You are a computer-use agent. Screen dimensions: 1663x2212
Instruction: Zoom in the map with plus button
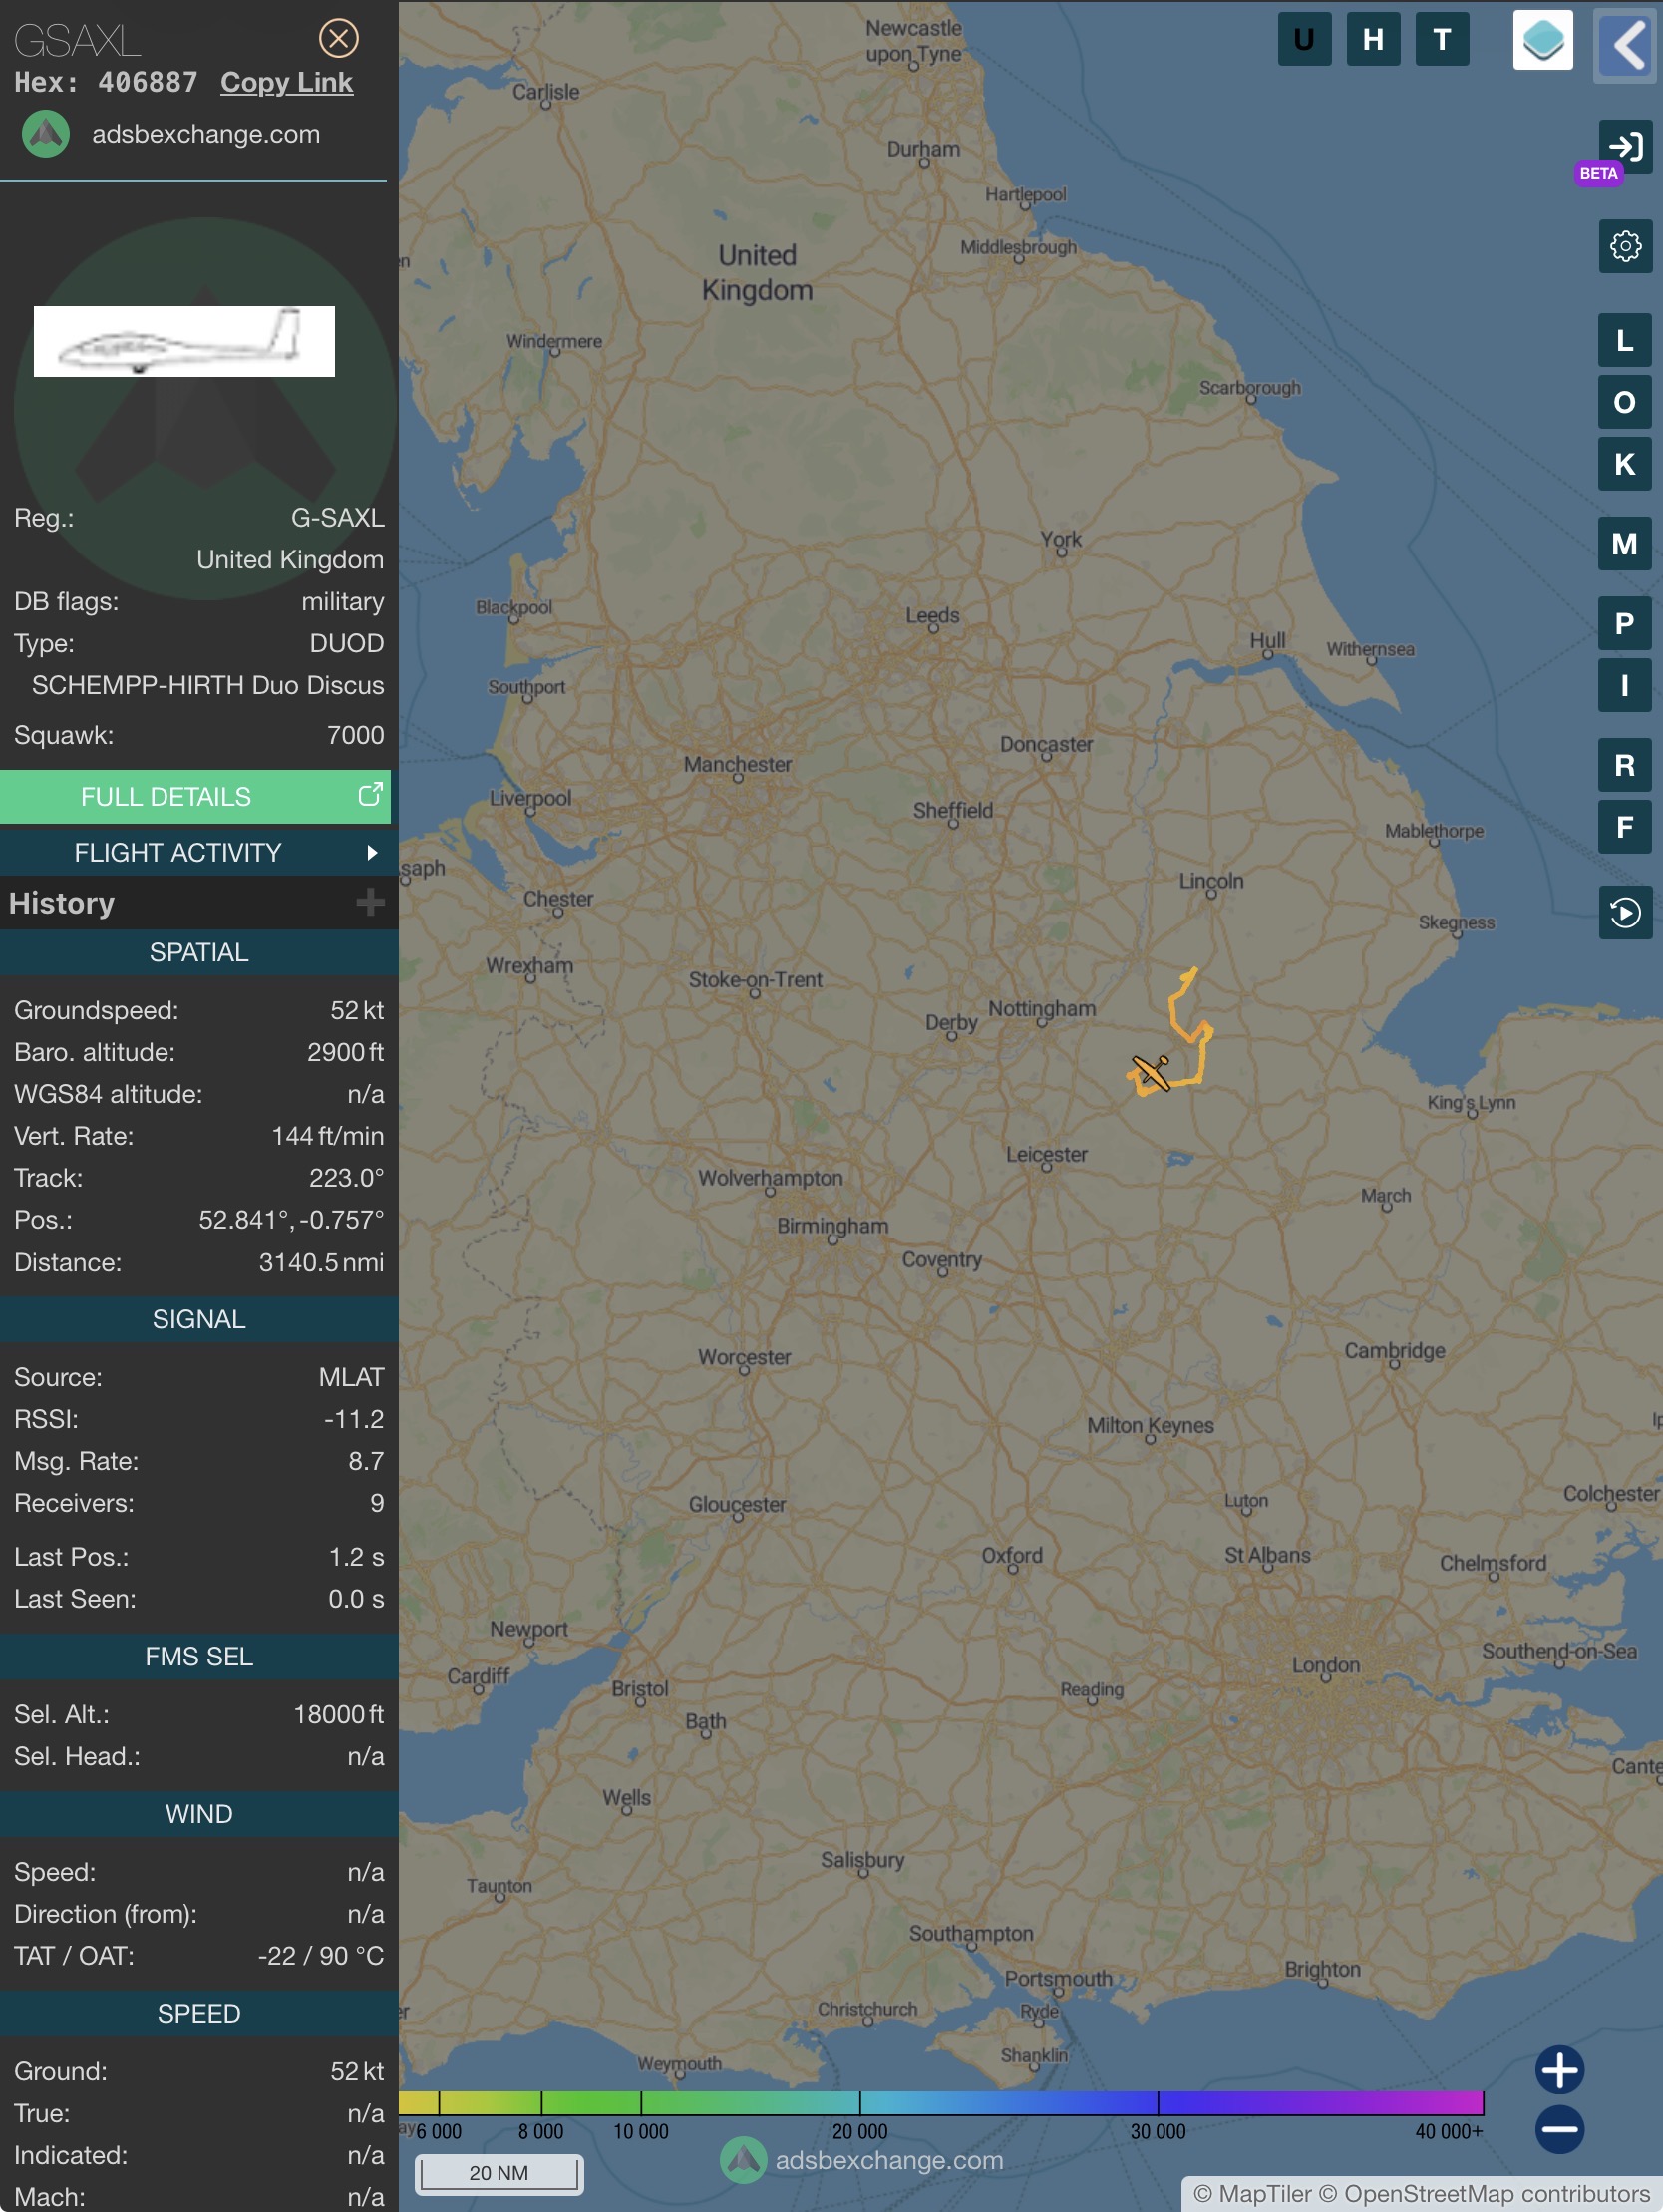[1559, 2069]
